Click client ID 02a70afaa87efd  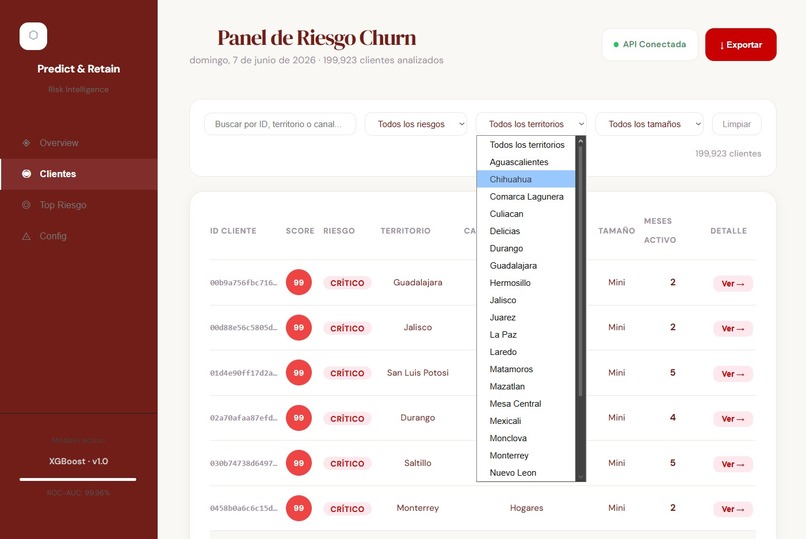click(243, 418)
